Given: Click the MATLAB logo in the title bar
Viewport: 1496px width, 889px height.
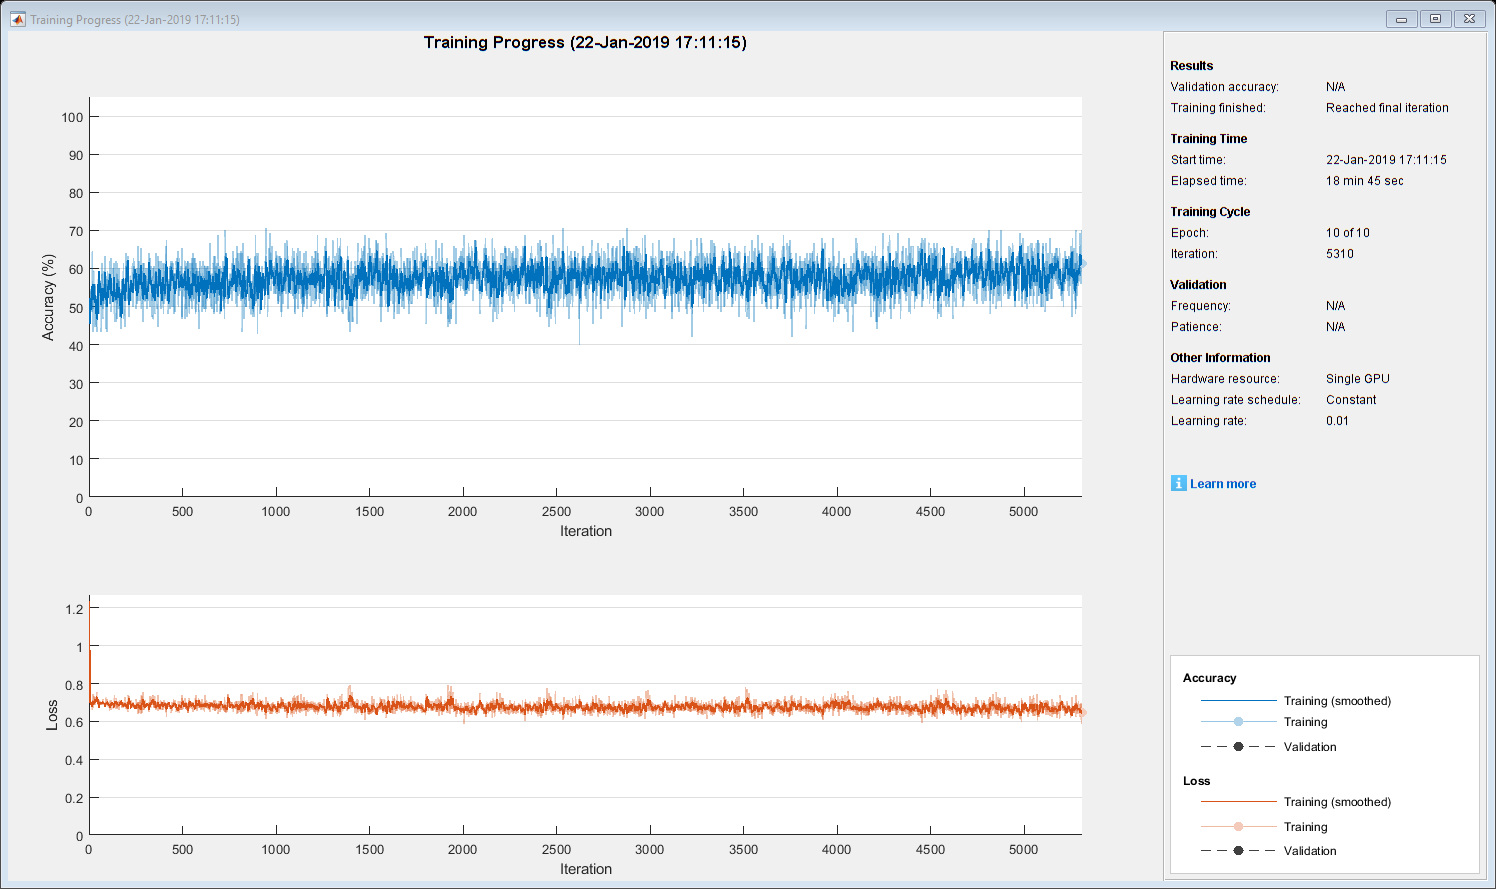Looking at the screenshot, I should tap(17, 19).
